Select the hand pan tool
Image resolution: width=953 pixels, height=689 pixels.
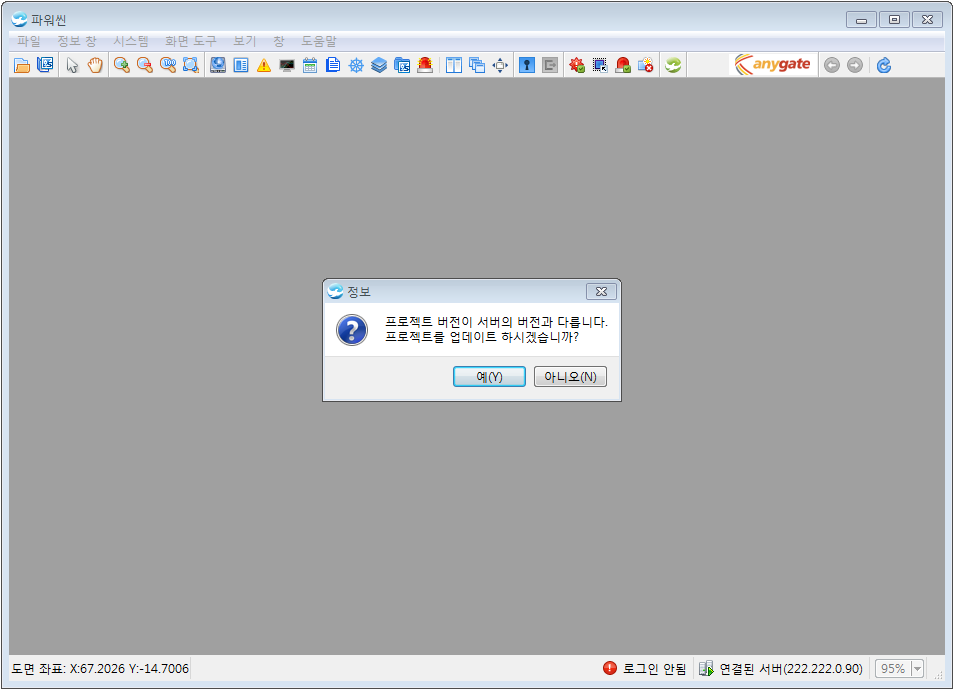click(95, 65)
